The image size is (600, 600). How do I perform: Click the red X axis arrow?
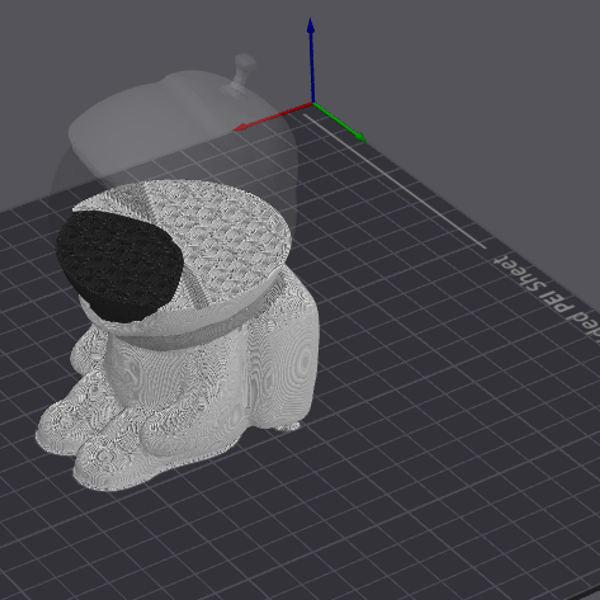[x=272, y=117]
